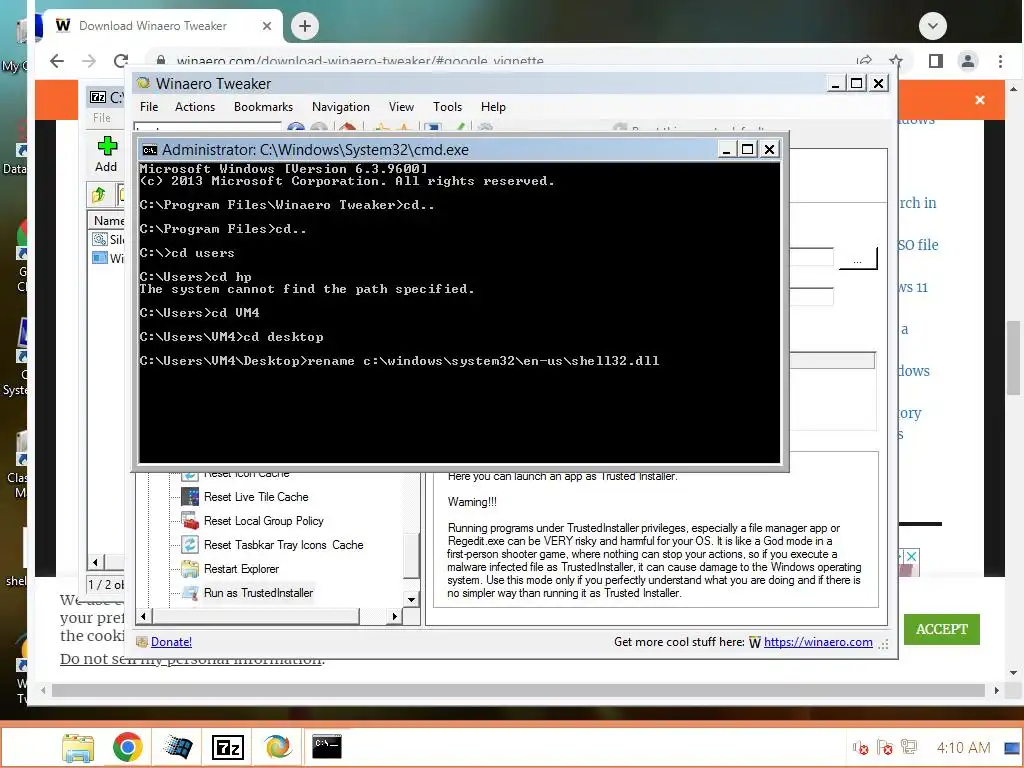Switch to Command Prompt taskbar icon
1024x768 pixels.
[327, 746]
